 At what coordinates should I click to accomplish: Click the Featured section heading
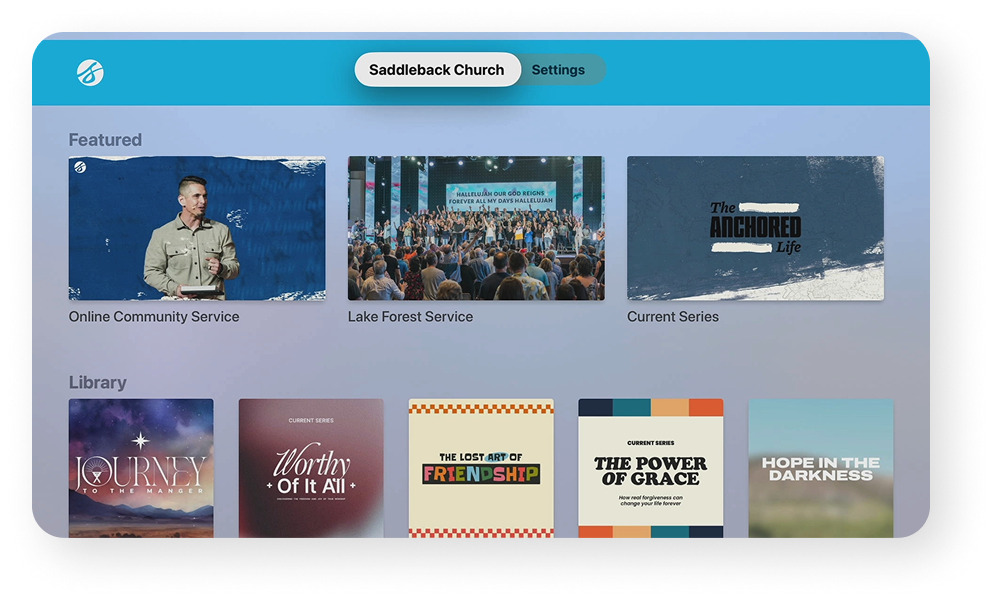105,140
